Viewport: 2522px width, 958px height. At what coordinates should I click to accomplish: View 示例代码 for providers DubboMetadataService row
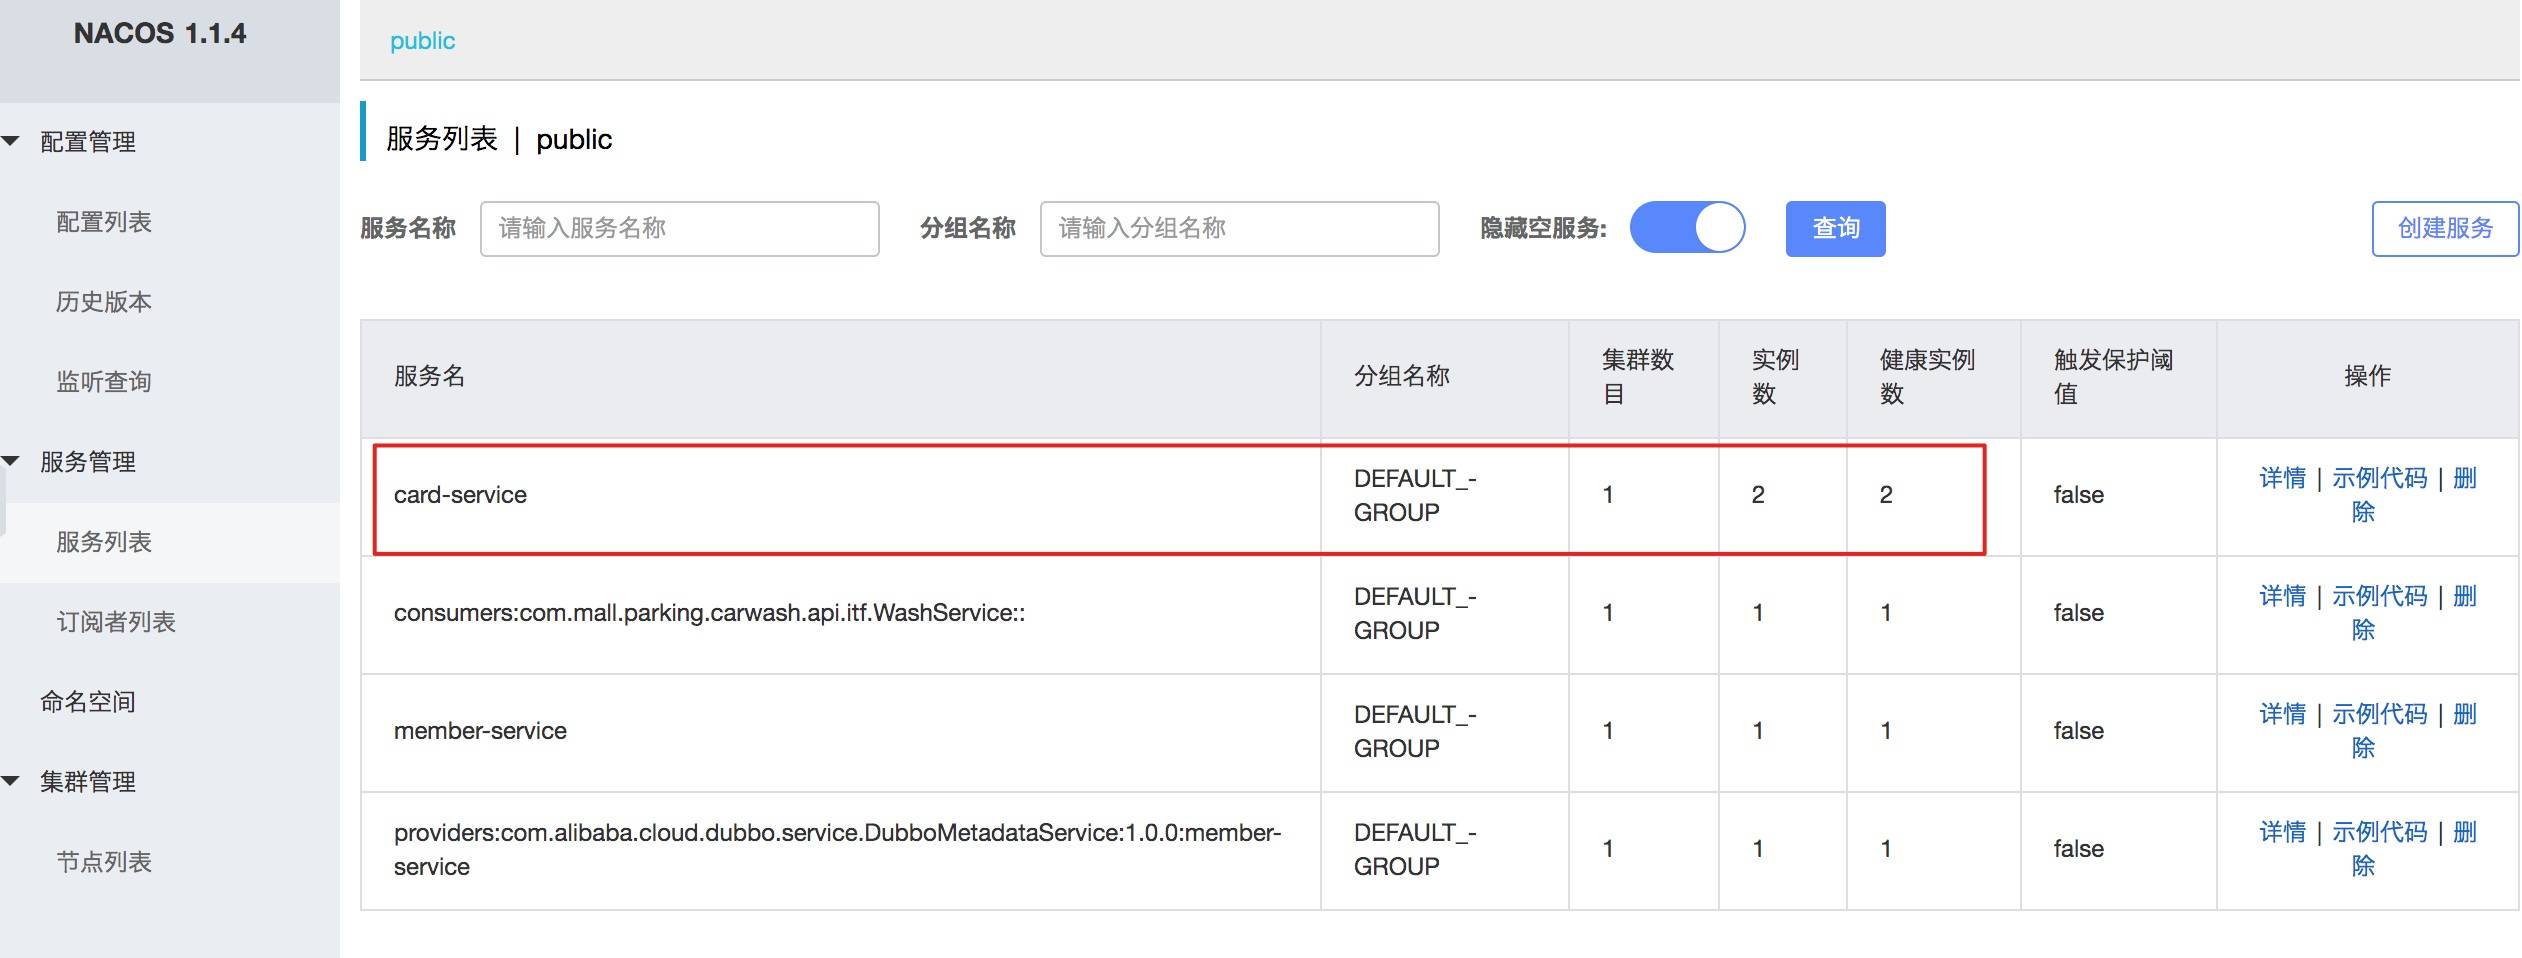pos(2379,832)
